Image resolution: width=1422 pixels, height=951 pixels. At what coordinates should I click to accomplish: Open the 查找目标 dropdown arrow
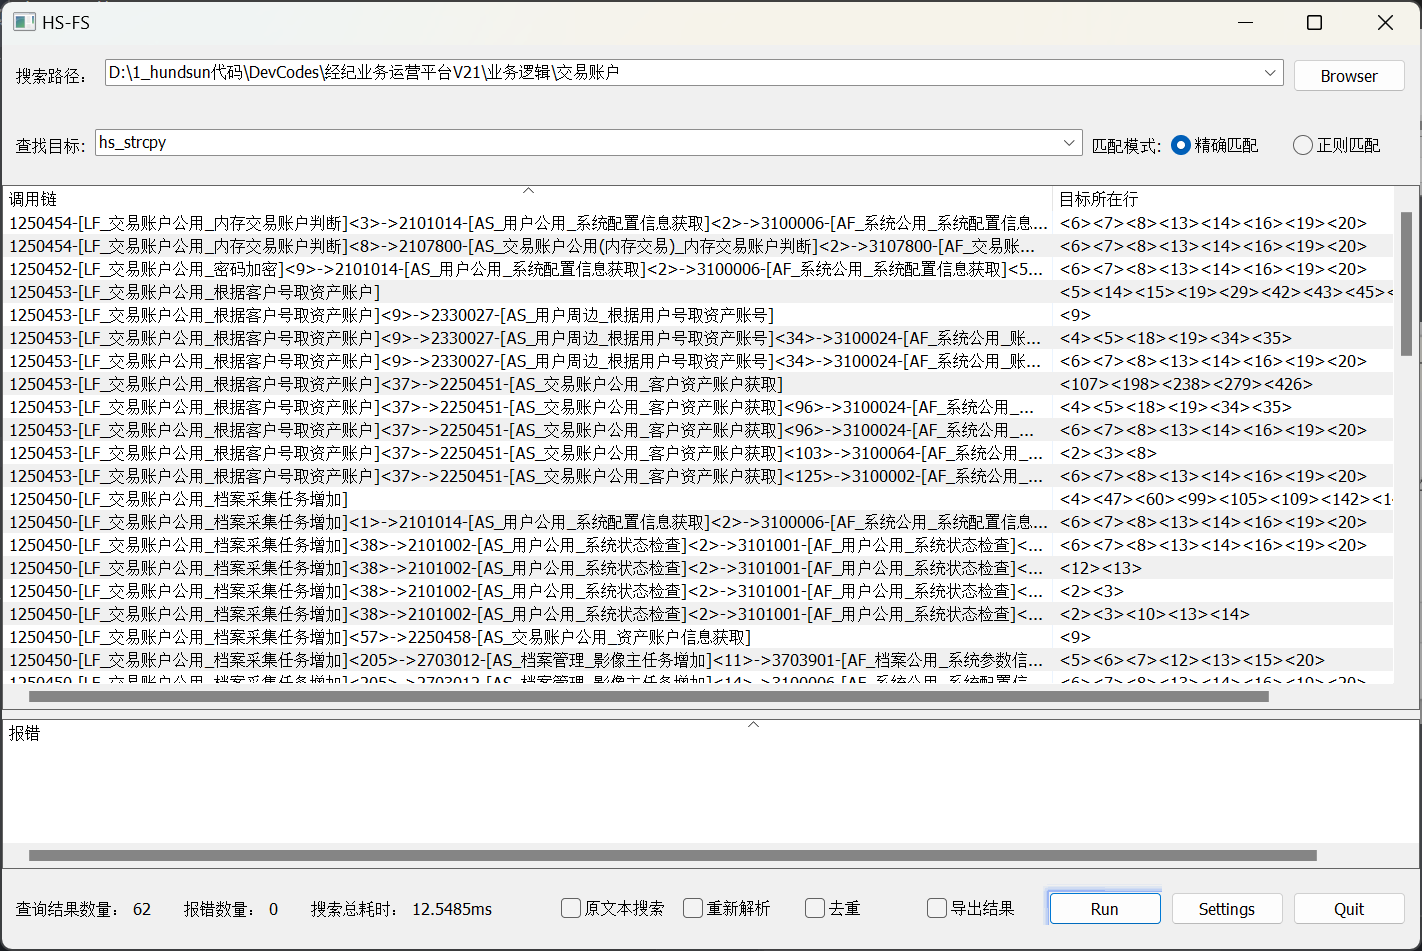[1069, 143]
